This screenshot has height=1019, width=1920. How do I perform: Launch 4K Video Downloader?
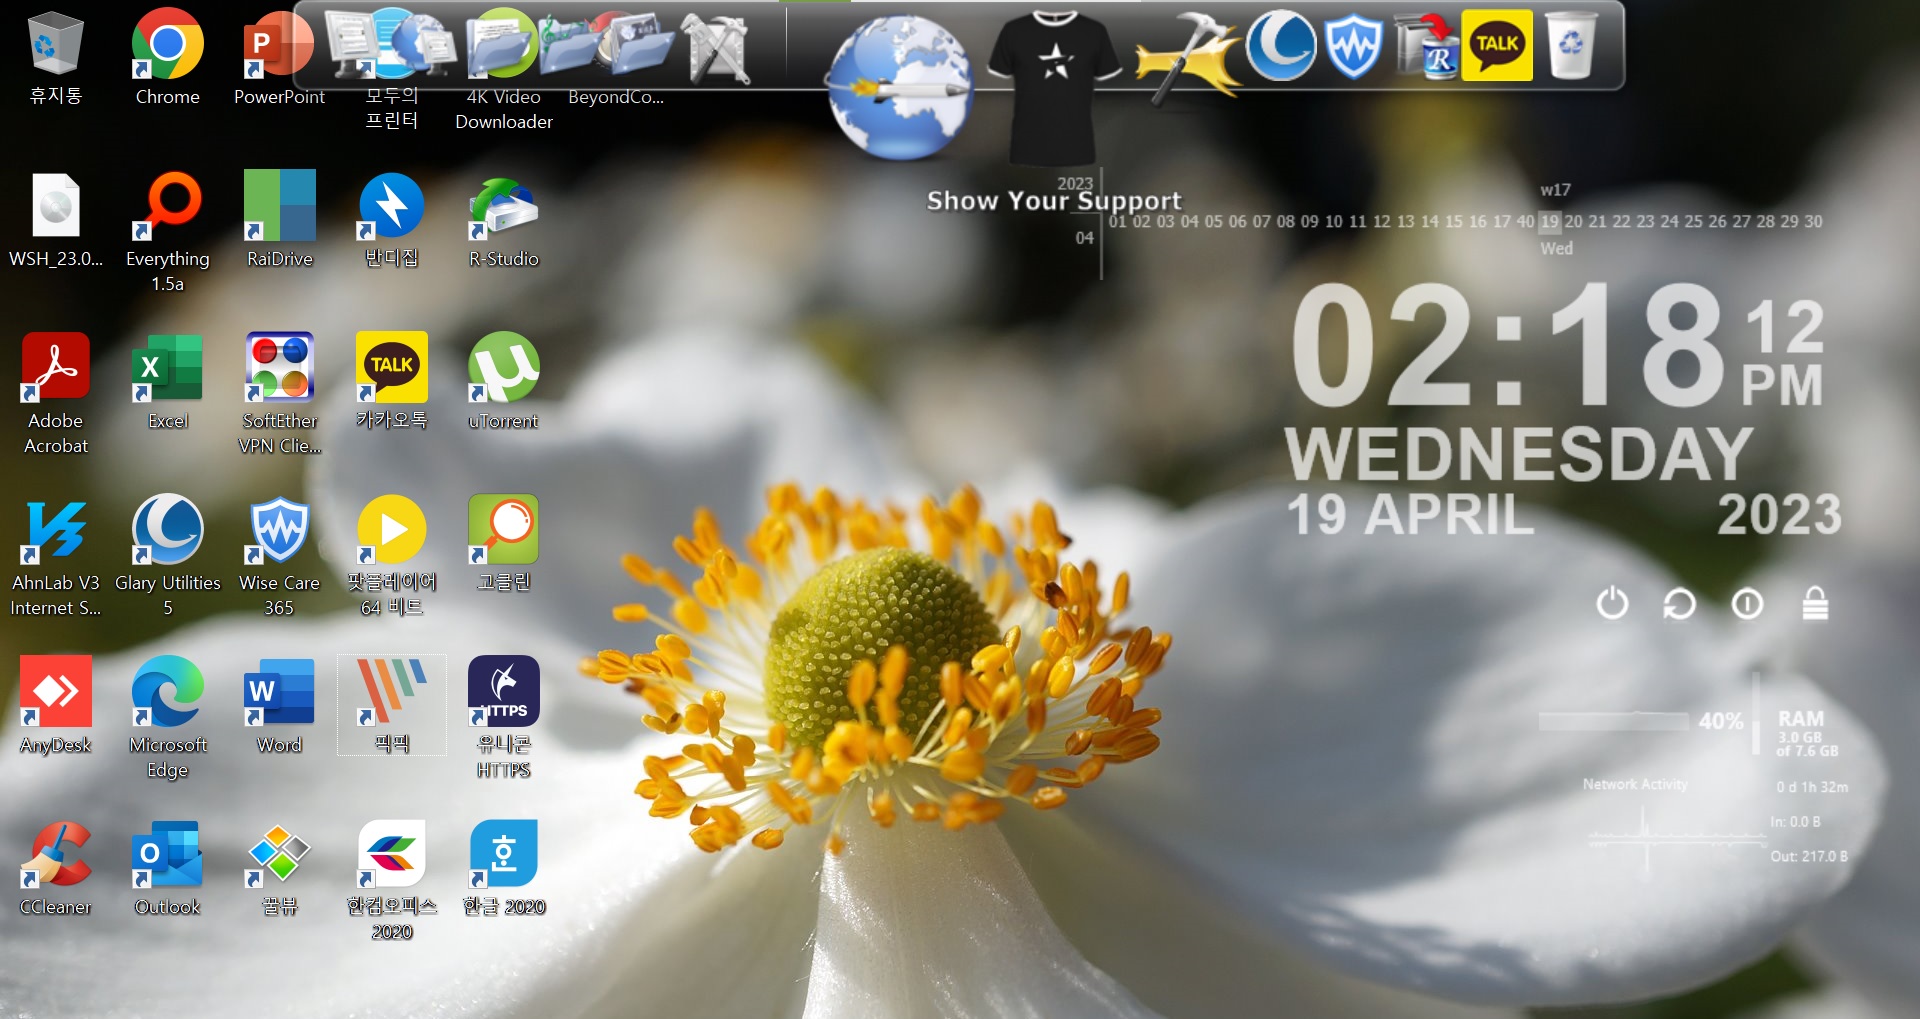503,70
